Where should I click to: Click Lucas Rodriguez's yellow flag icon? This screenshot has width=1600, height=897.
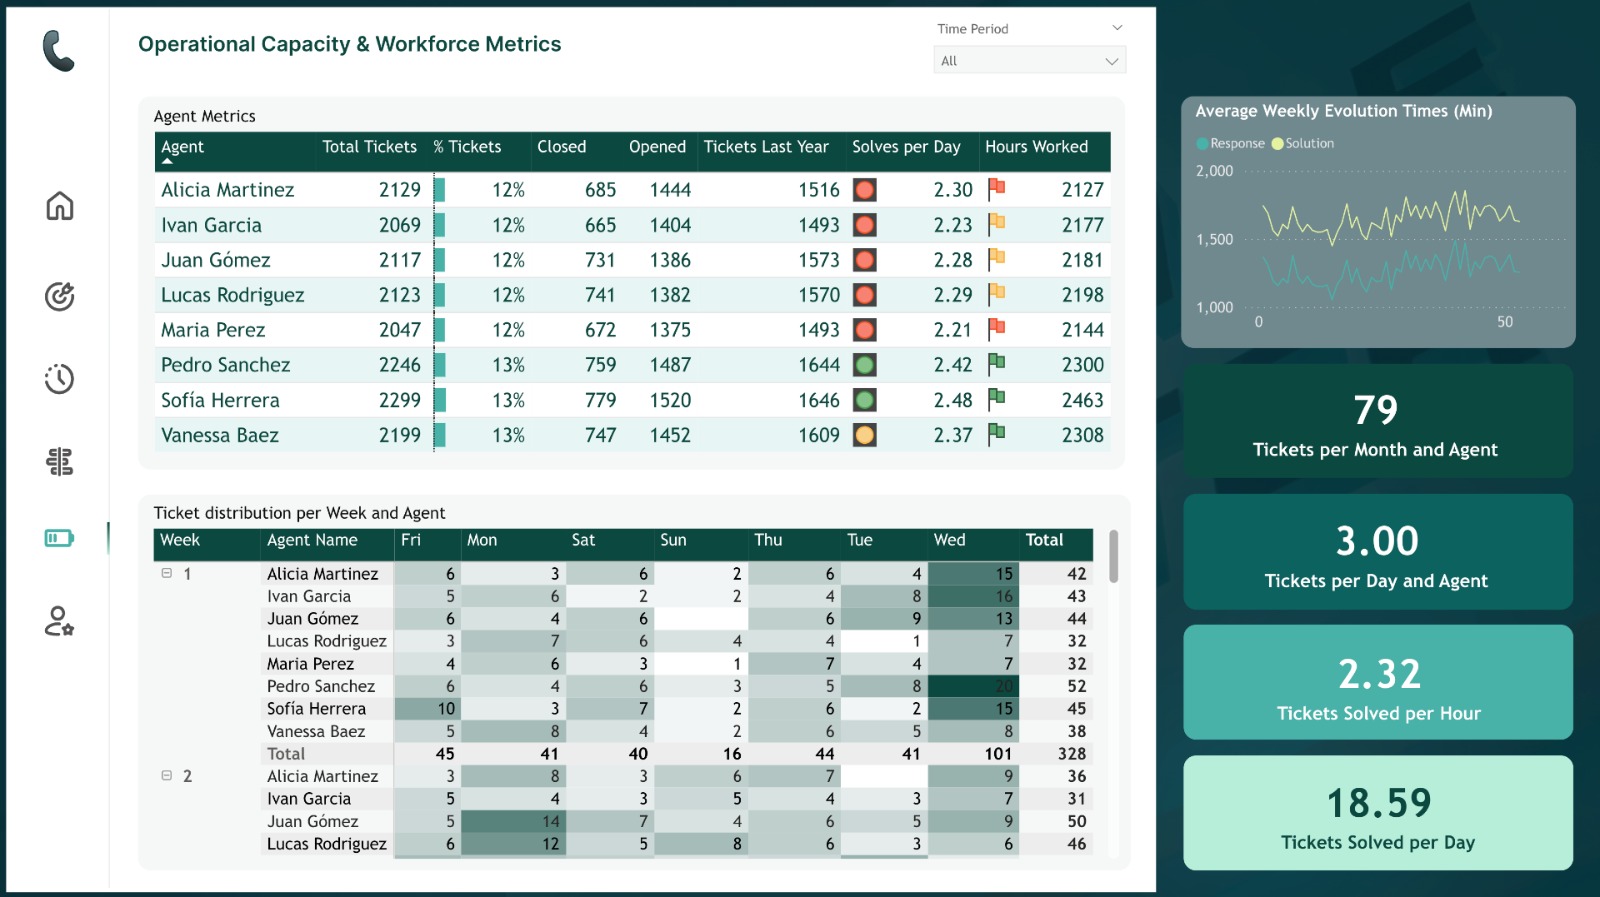(996, 293)
